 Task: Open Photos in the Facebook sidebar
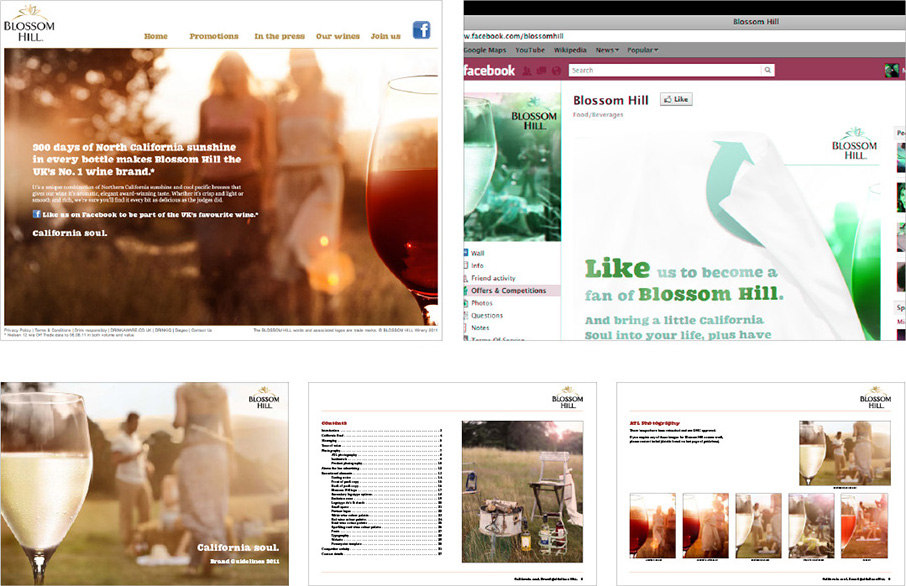[x=482, y=303]
